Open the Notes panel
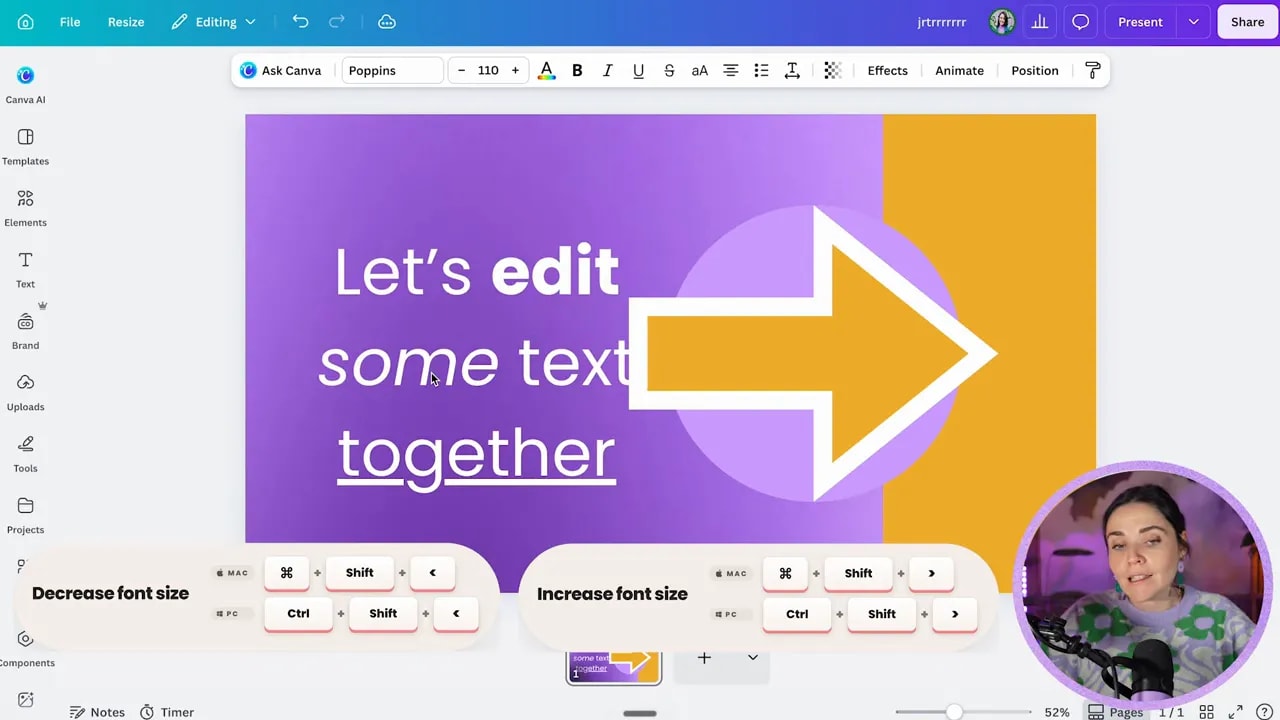Viewport: 1280px width, 720px height. (x=97, y=712)
